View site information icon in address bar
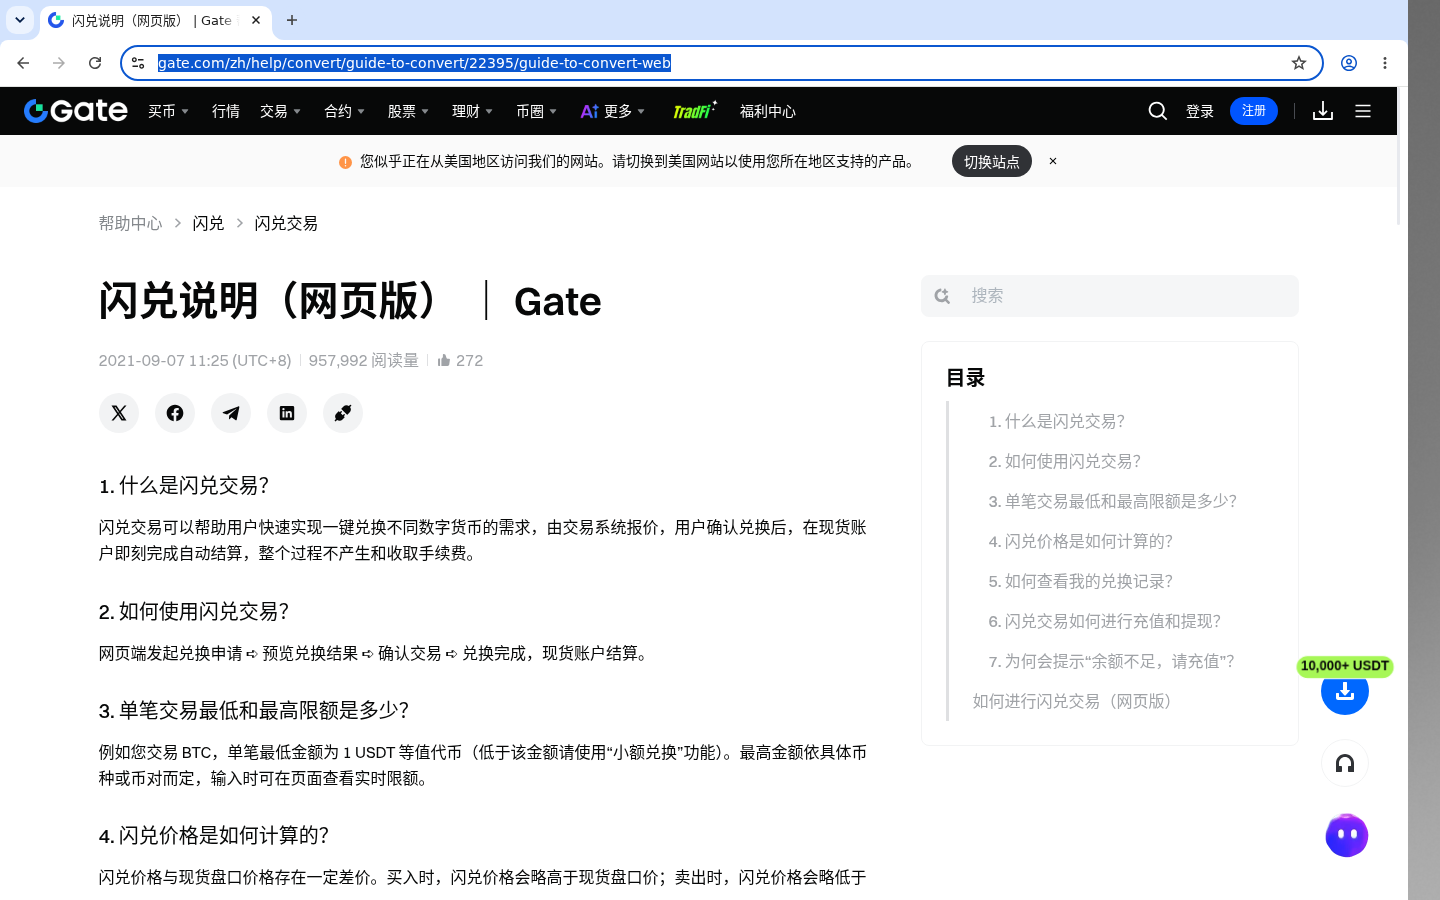This screenshot has width=1440, height=900. [138, 63]
